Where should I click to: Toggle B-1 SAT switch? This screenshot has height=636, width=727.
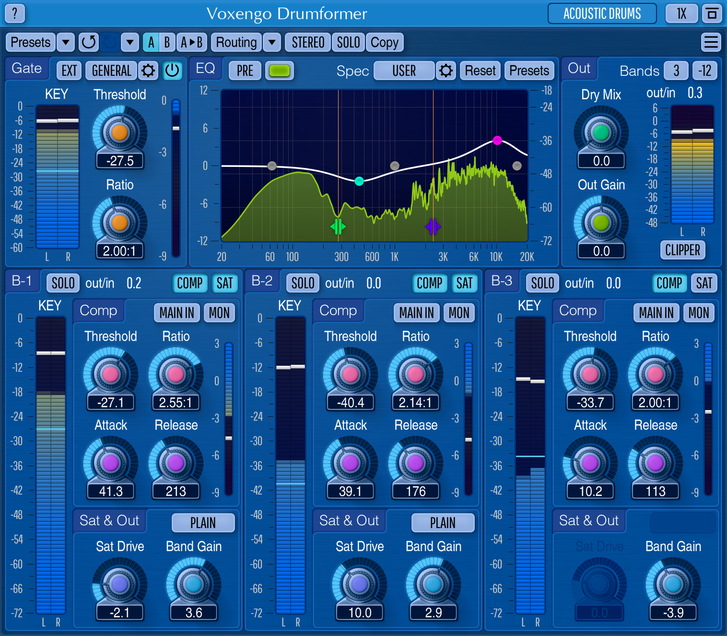(x=225, y=283)
